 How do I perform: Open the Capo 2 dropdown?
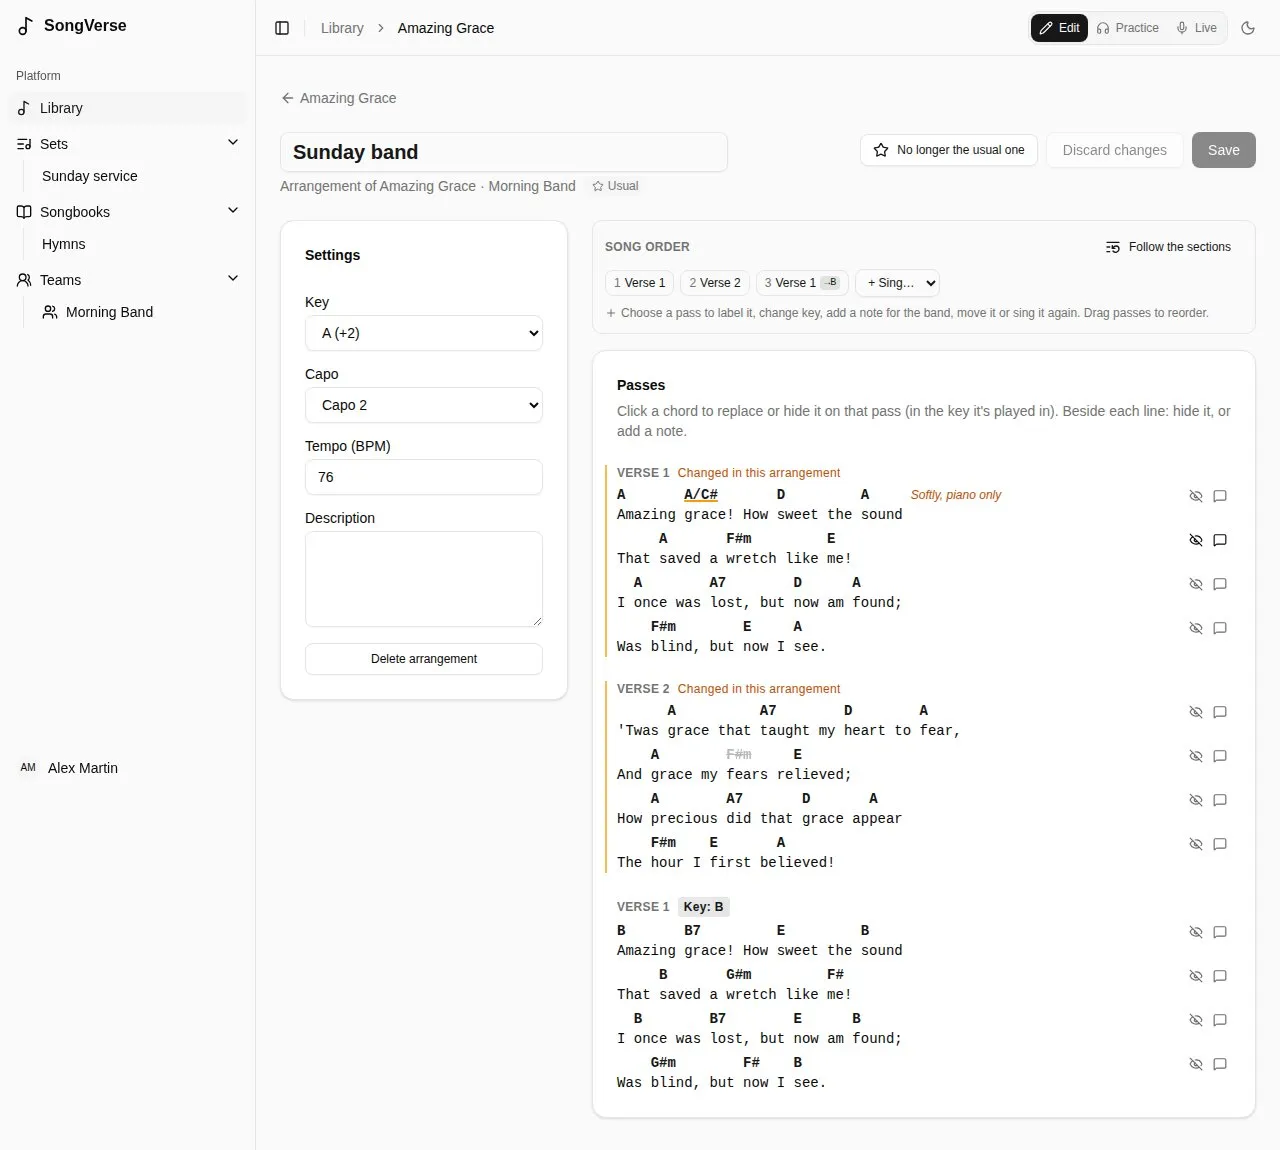pyautogui.click(x=424, y=405)
